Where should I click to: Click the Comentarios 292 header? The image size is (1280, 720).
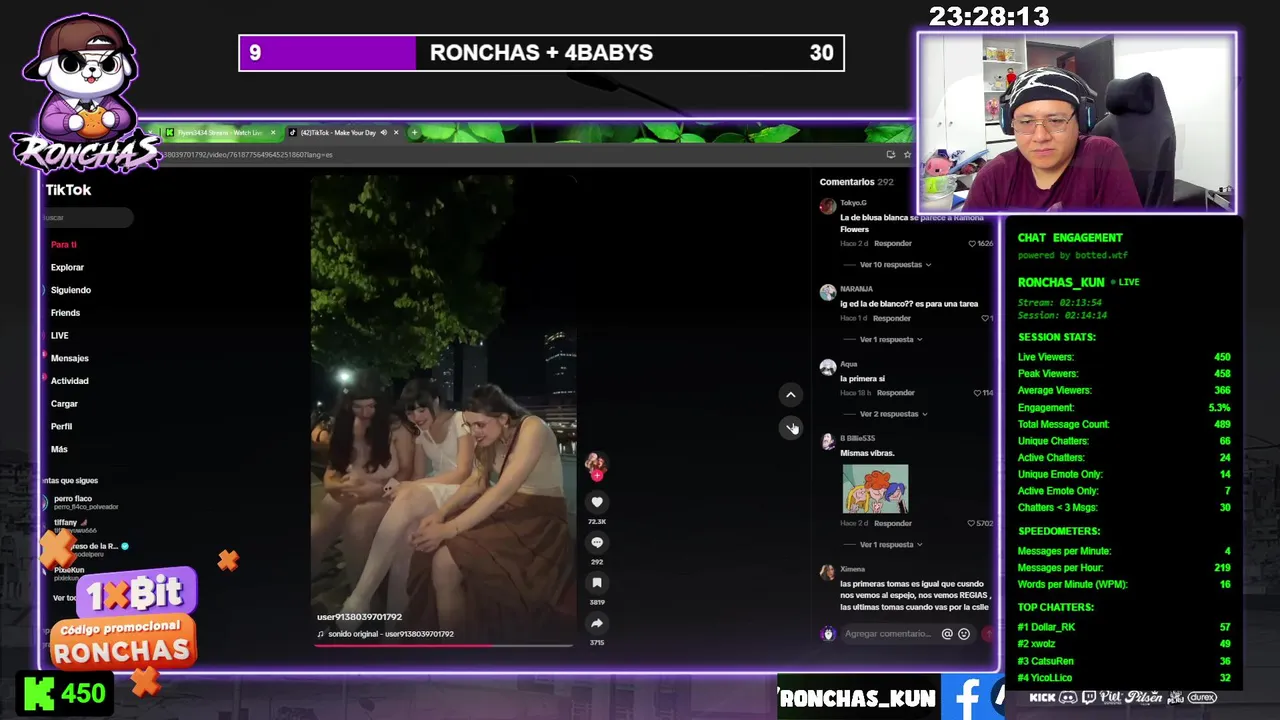pos(856,182)
